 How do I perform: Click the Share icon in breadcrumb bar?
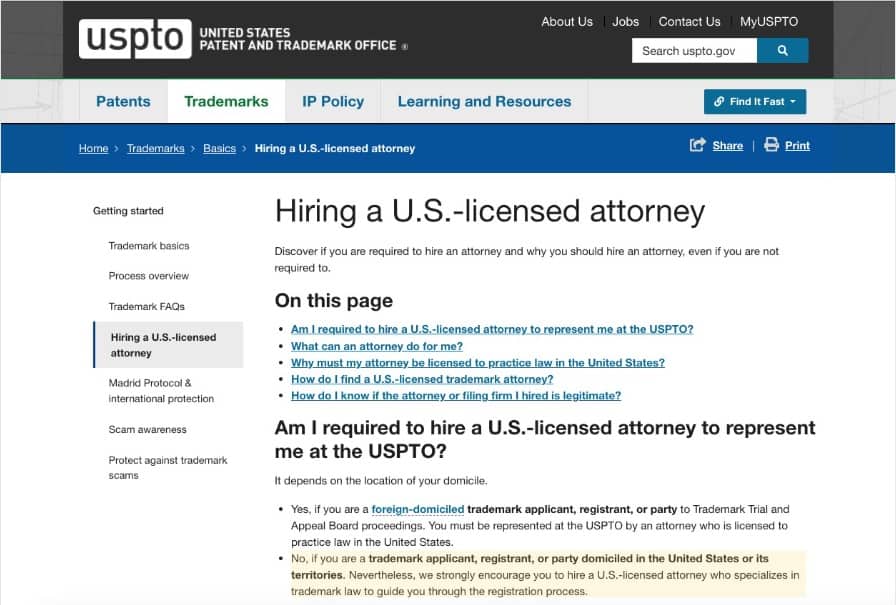pos(698,145)
